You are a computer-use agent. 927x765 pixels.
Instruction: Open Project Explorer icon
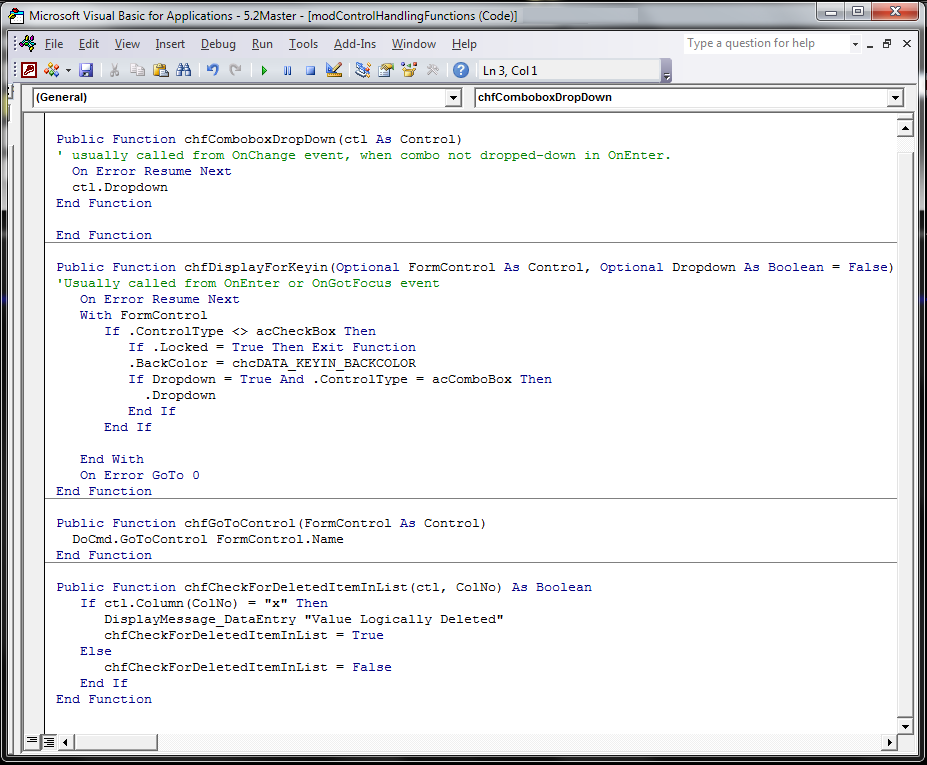pyautogui.click(x=362, y=70)
